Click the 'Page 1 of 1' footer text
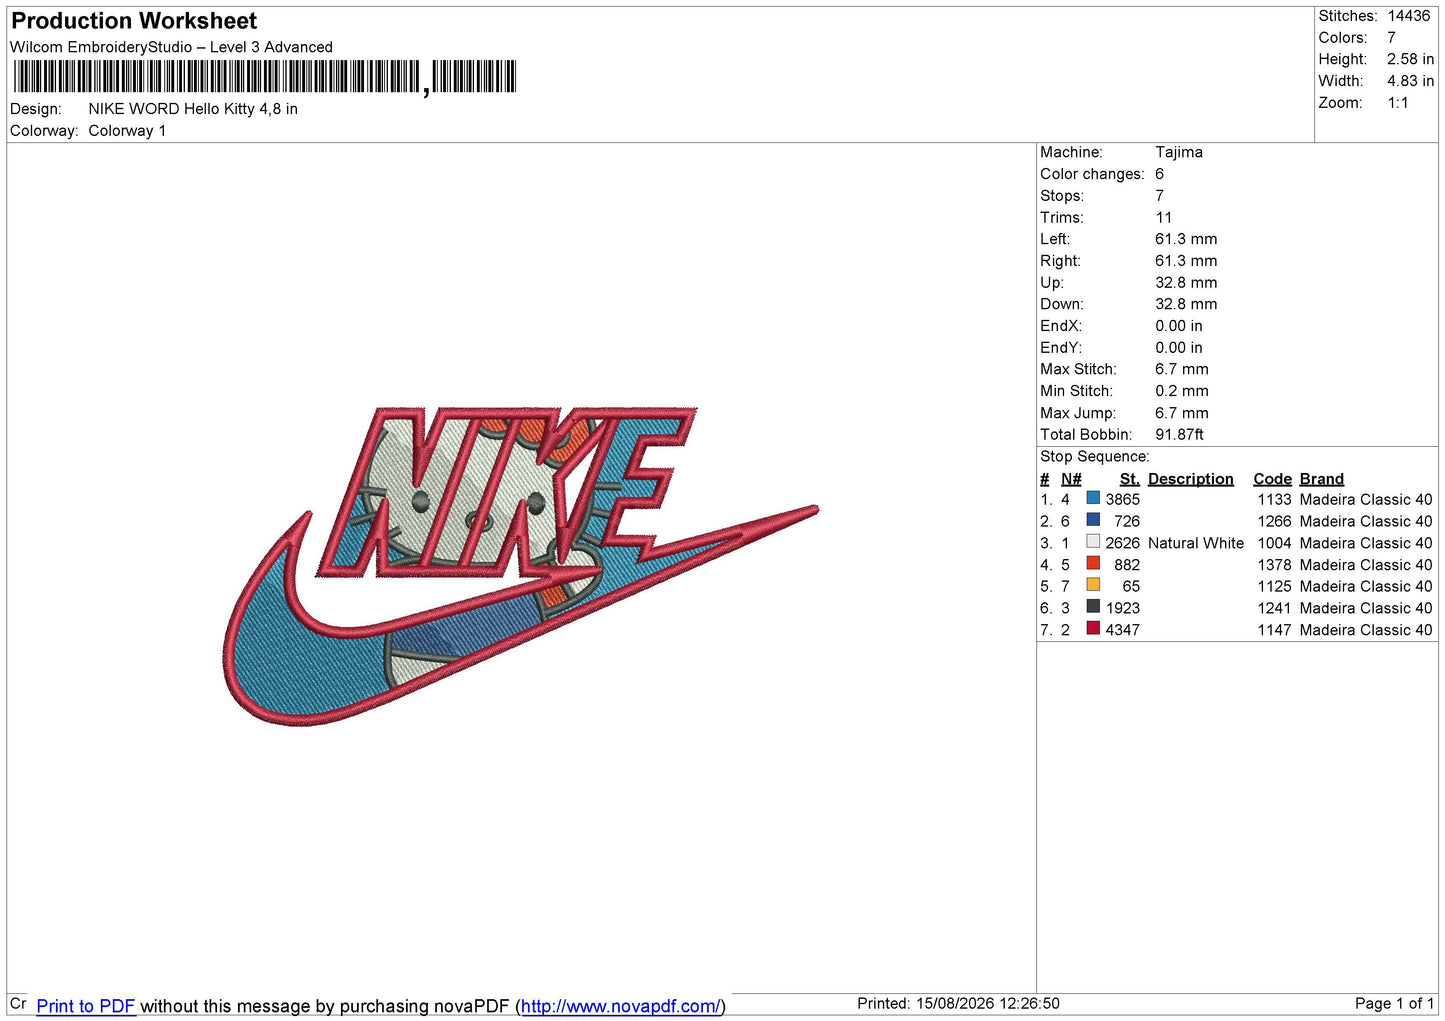 (1394, 1003)
